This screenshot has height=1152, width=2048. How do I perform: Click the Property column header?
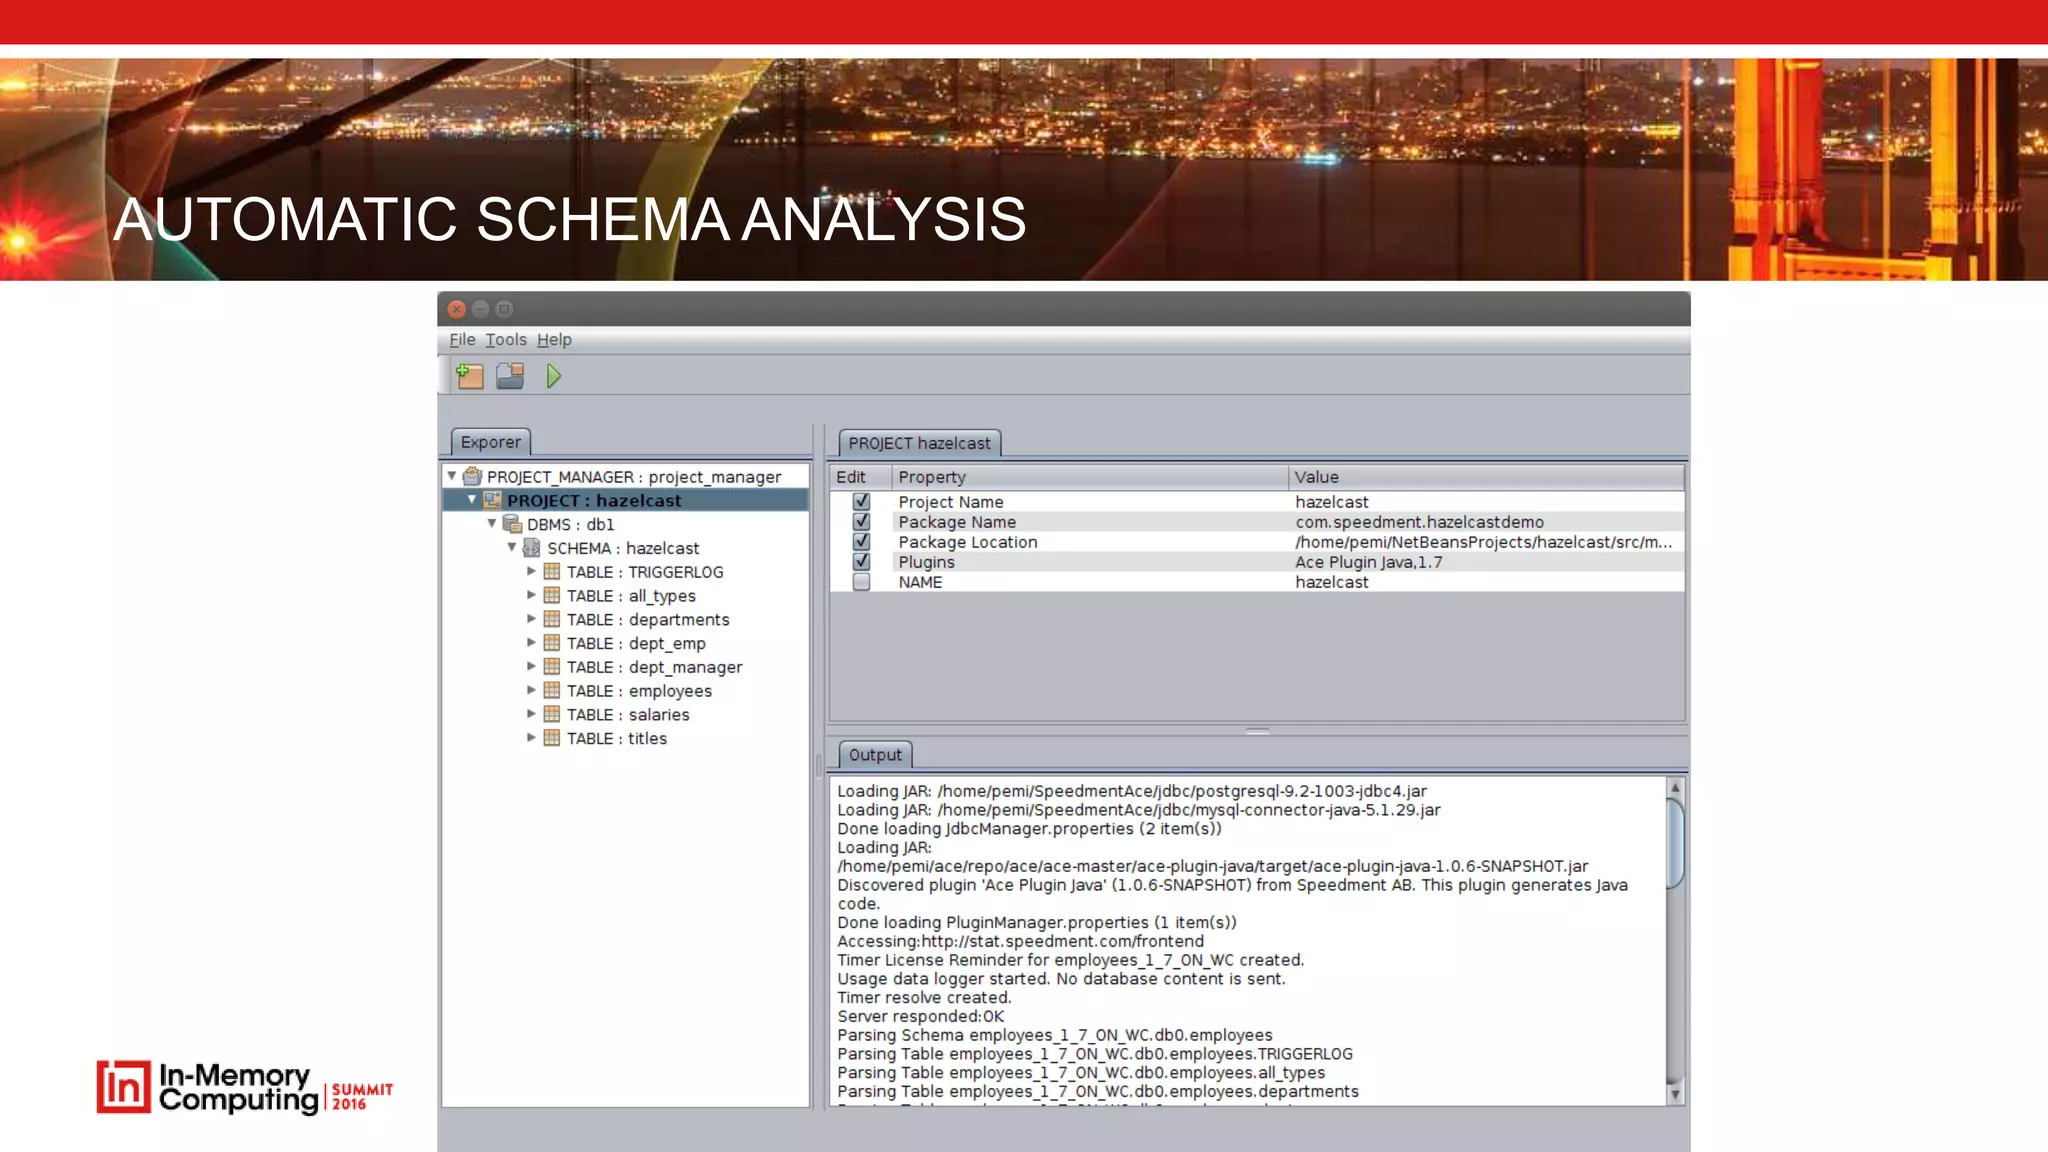(x=1089, y=477)
